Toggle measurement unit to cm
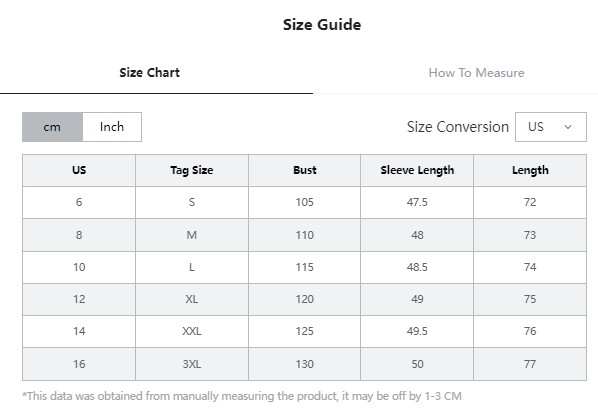 (52, 127)
